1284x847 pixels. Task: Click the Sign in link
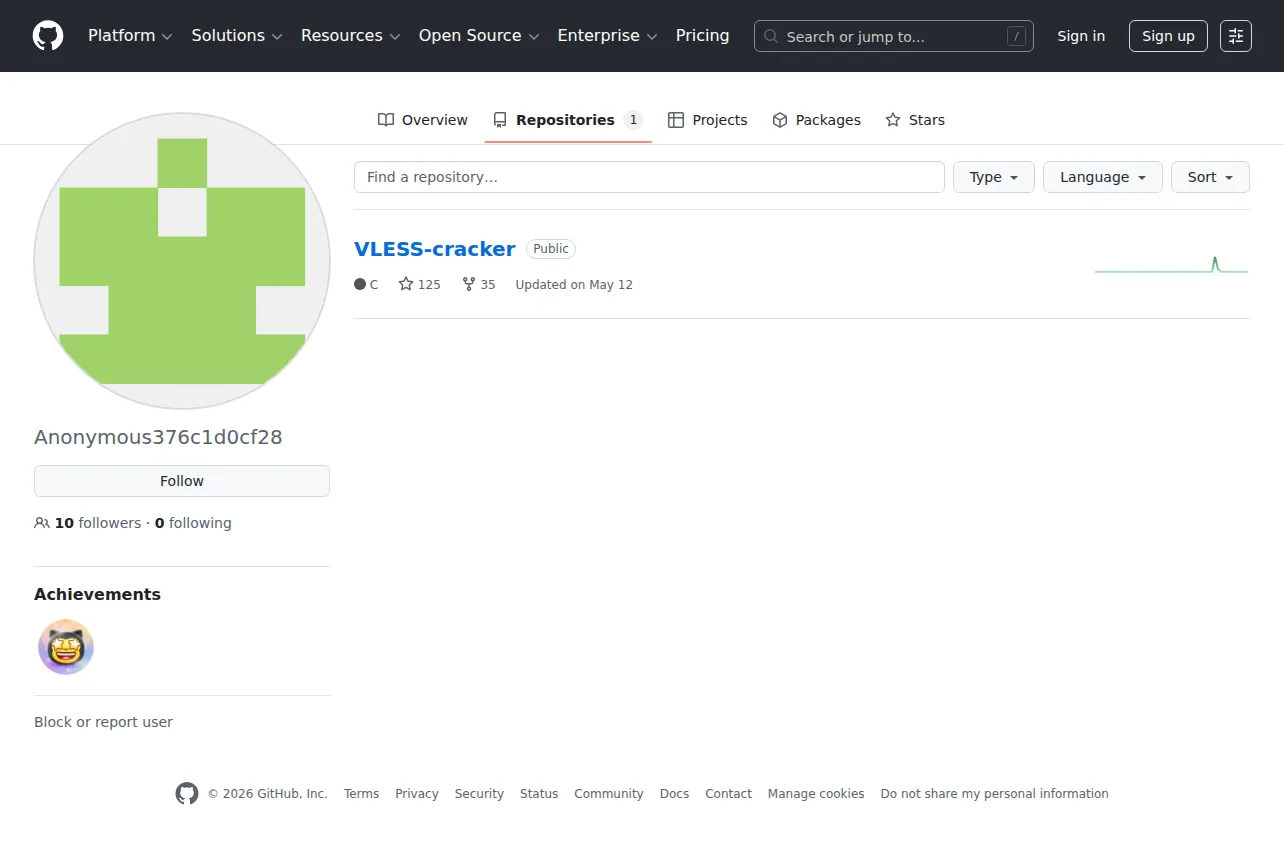[1081, 36]
